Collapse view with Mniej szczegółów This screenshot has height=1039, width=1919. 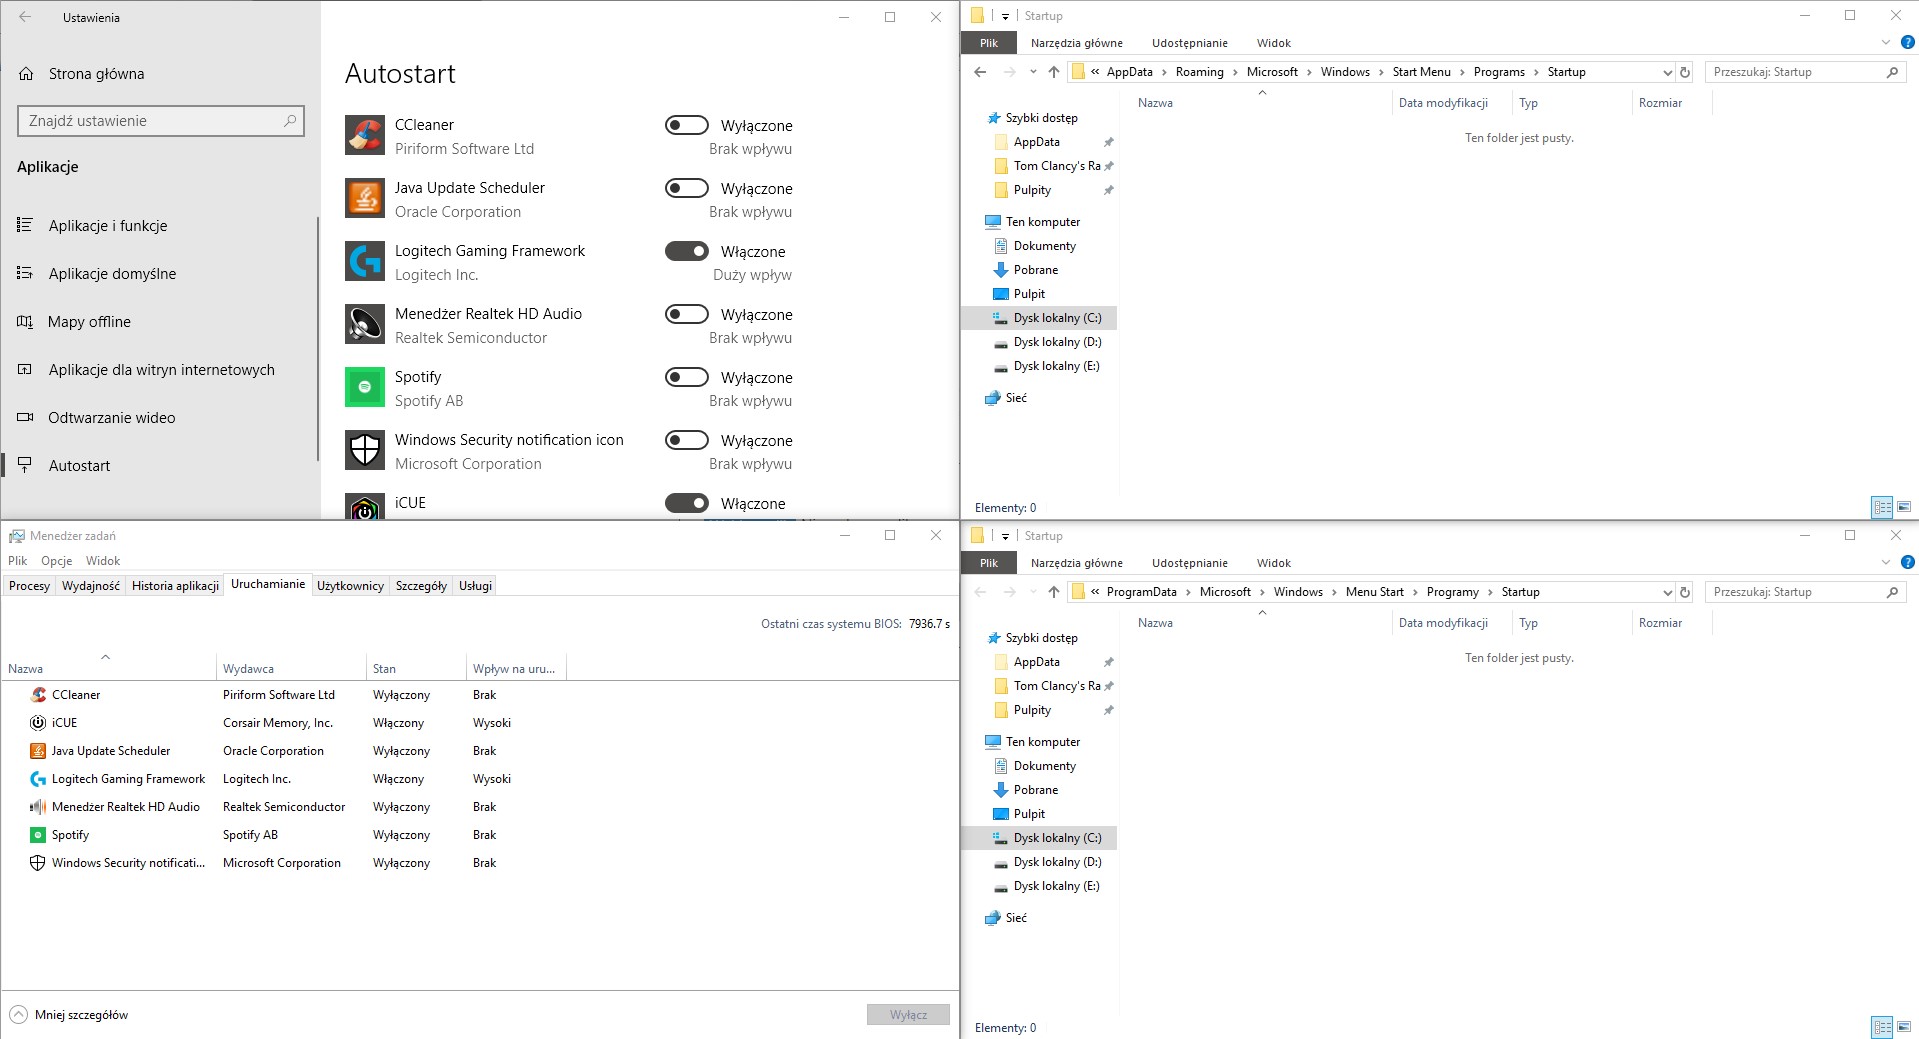click(69, 1015)
